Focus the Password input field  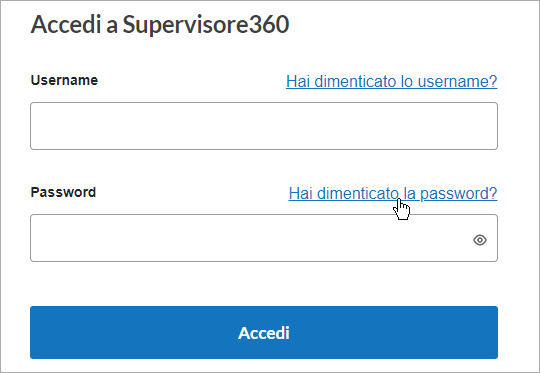(264, 238)
